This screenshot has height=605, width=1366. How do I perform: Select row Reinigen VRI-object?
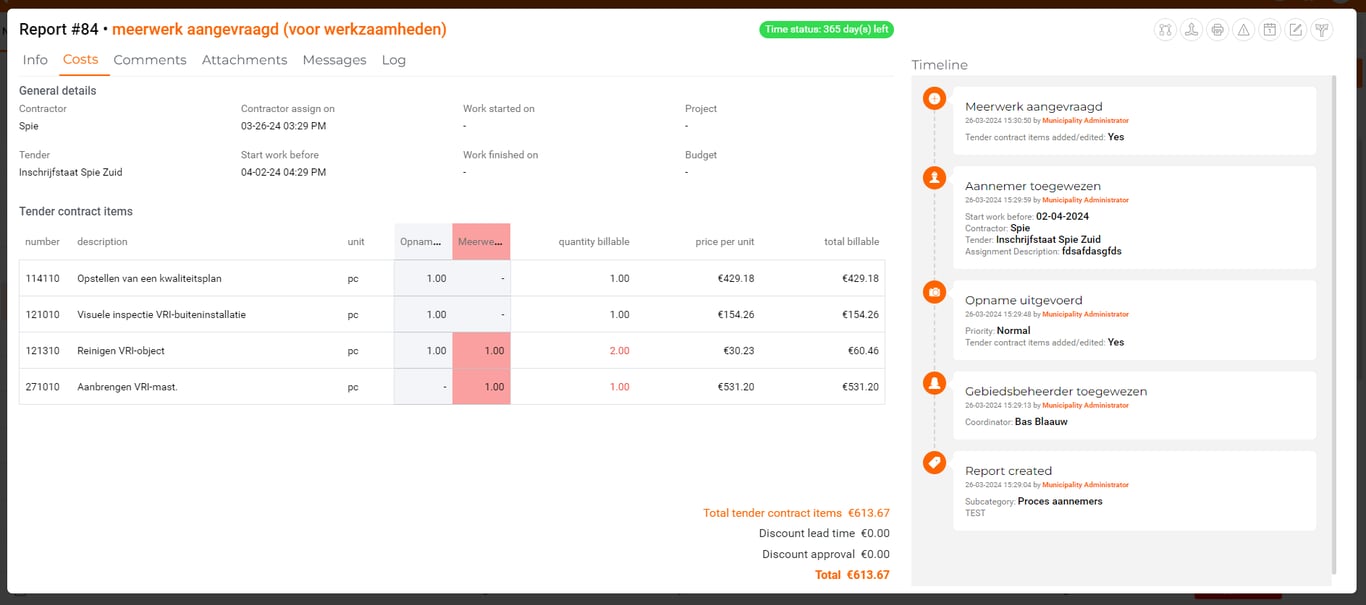[452, 351]
